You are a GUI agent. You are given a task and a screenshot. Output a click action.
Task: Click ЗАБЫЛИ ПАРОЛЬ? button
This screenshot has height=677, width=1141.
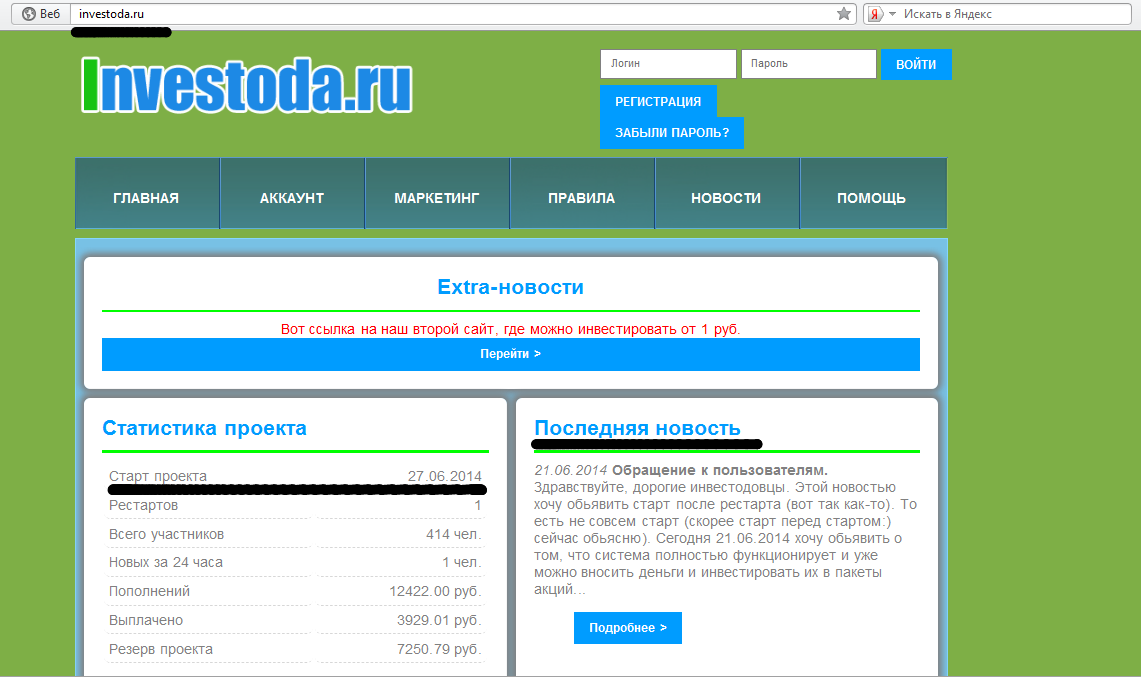672,132
